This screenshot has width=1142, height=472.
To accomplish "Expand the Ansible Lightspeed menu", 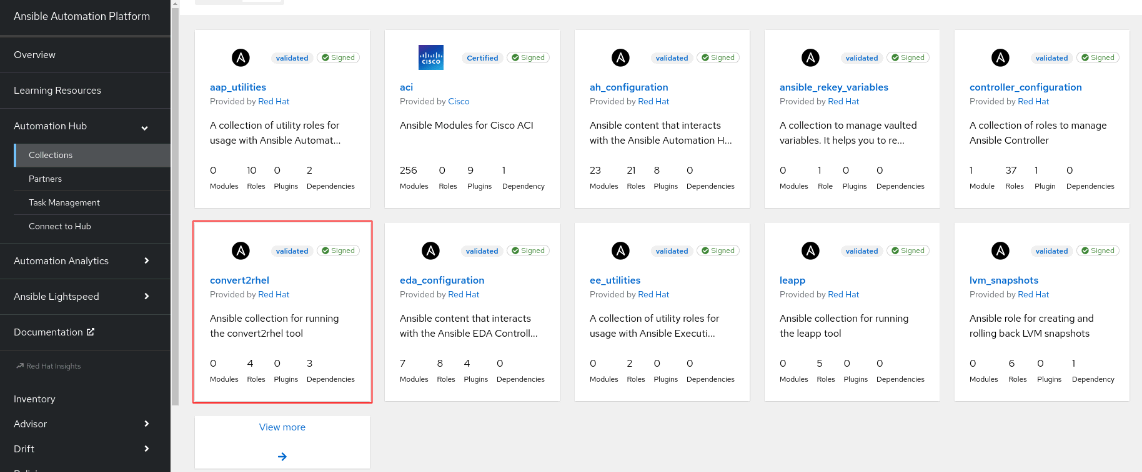I will pyautogui.click(x=146, y=296).
